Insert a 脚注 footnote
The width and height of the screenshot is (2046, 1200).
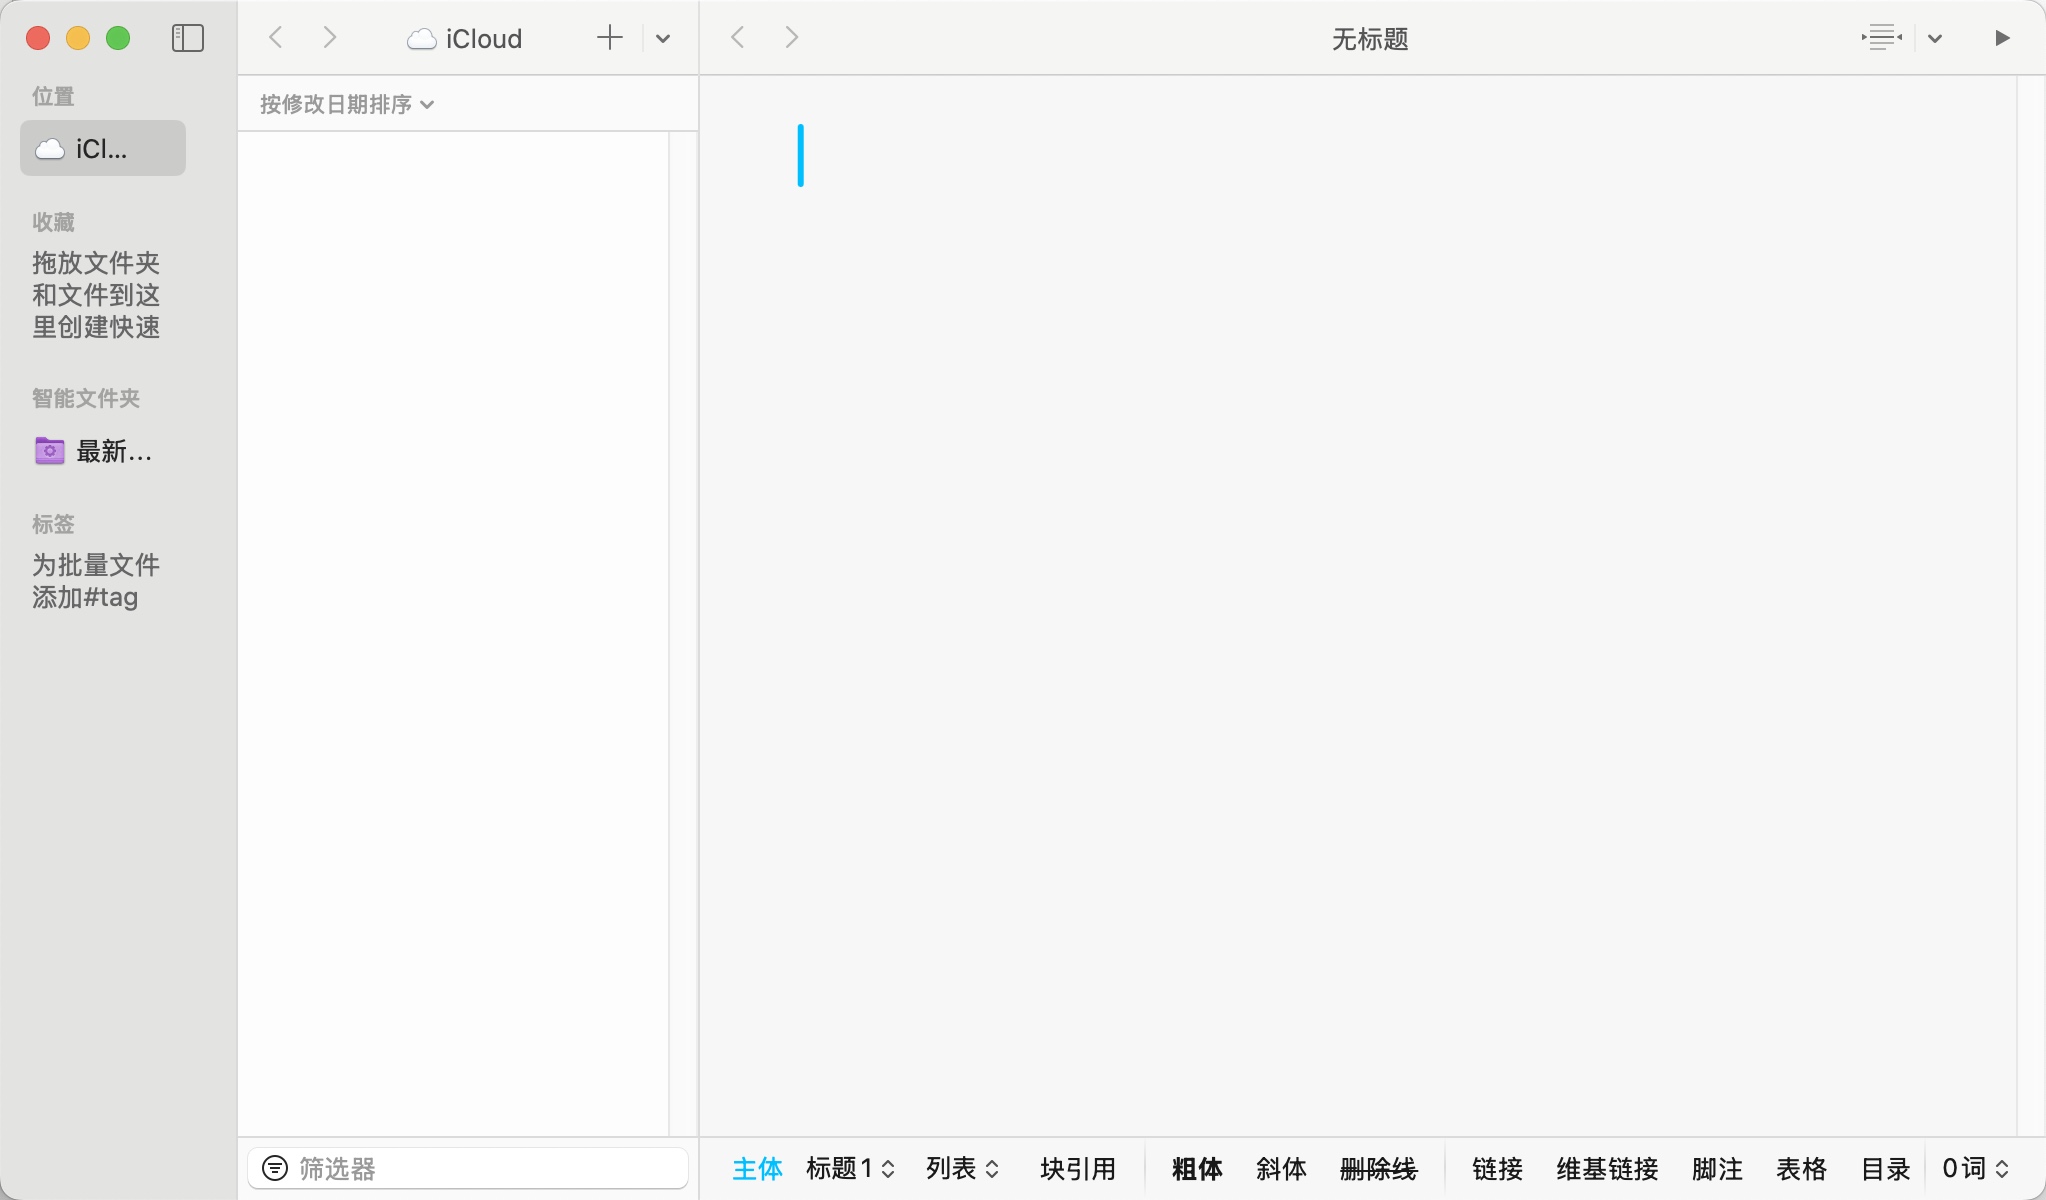(x=1717, y=1168)
